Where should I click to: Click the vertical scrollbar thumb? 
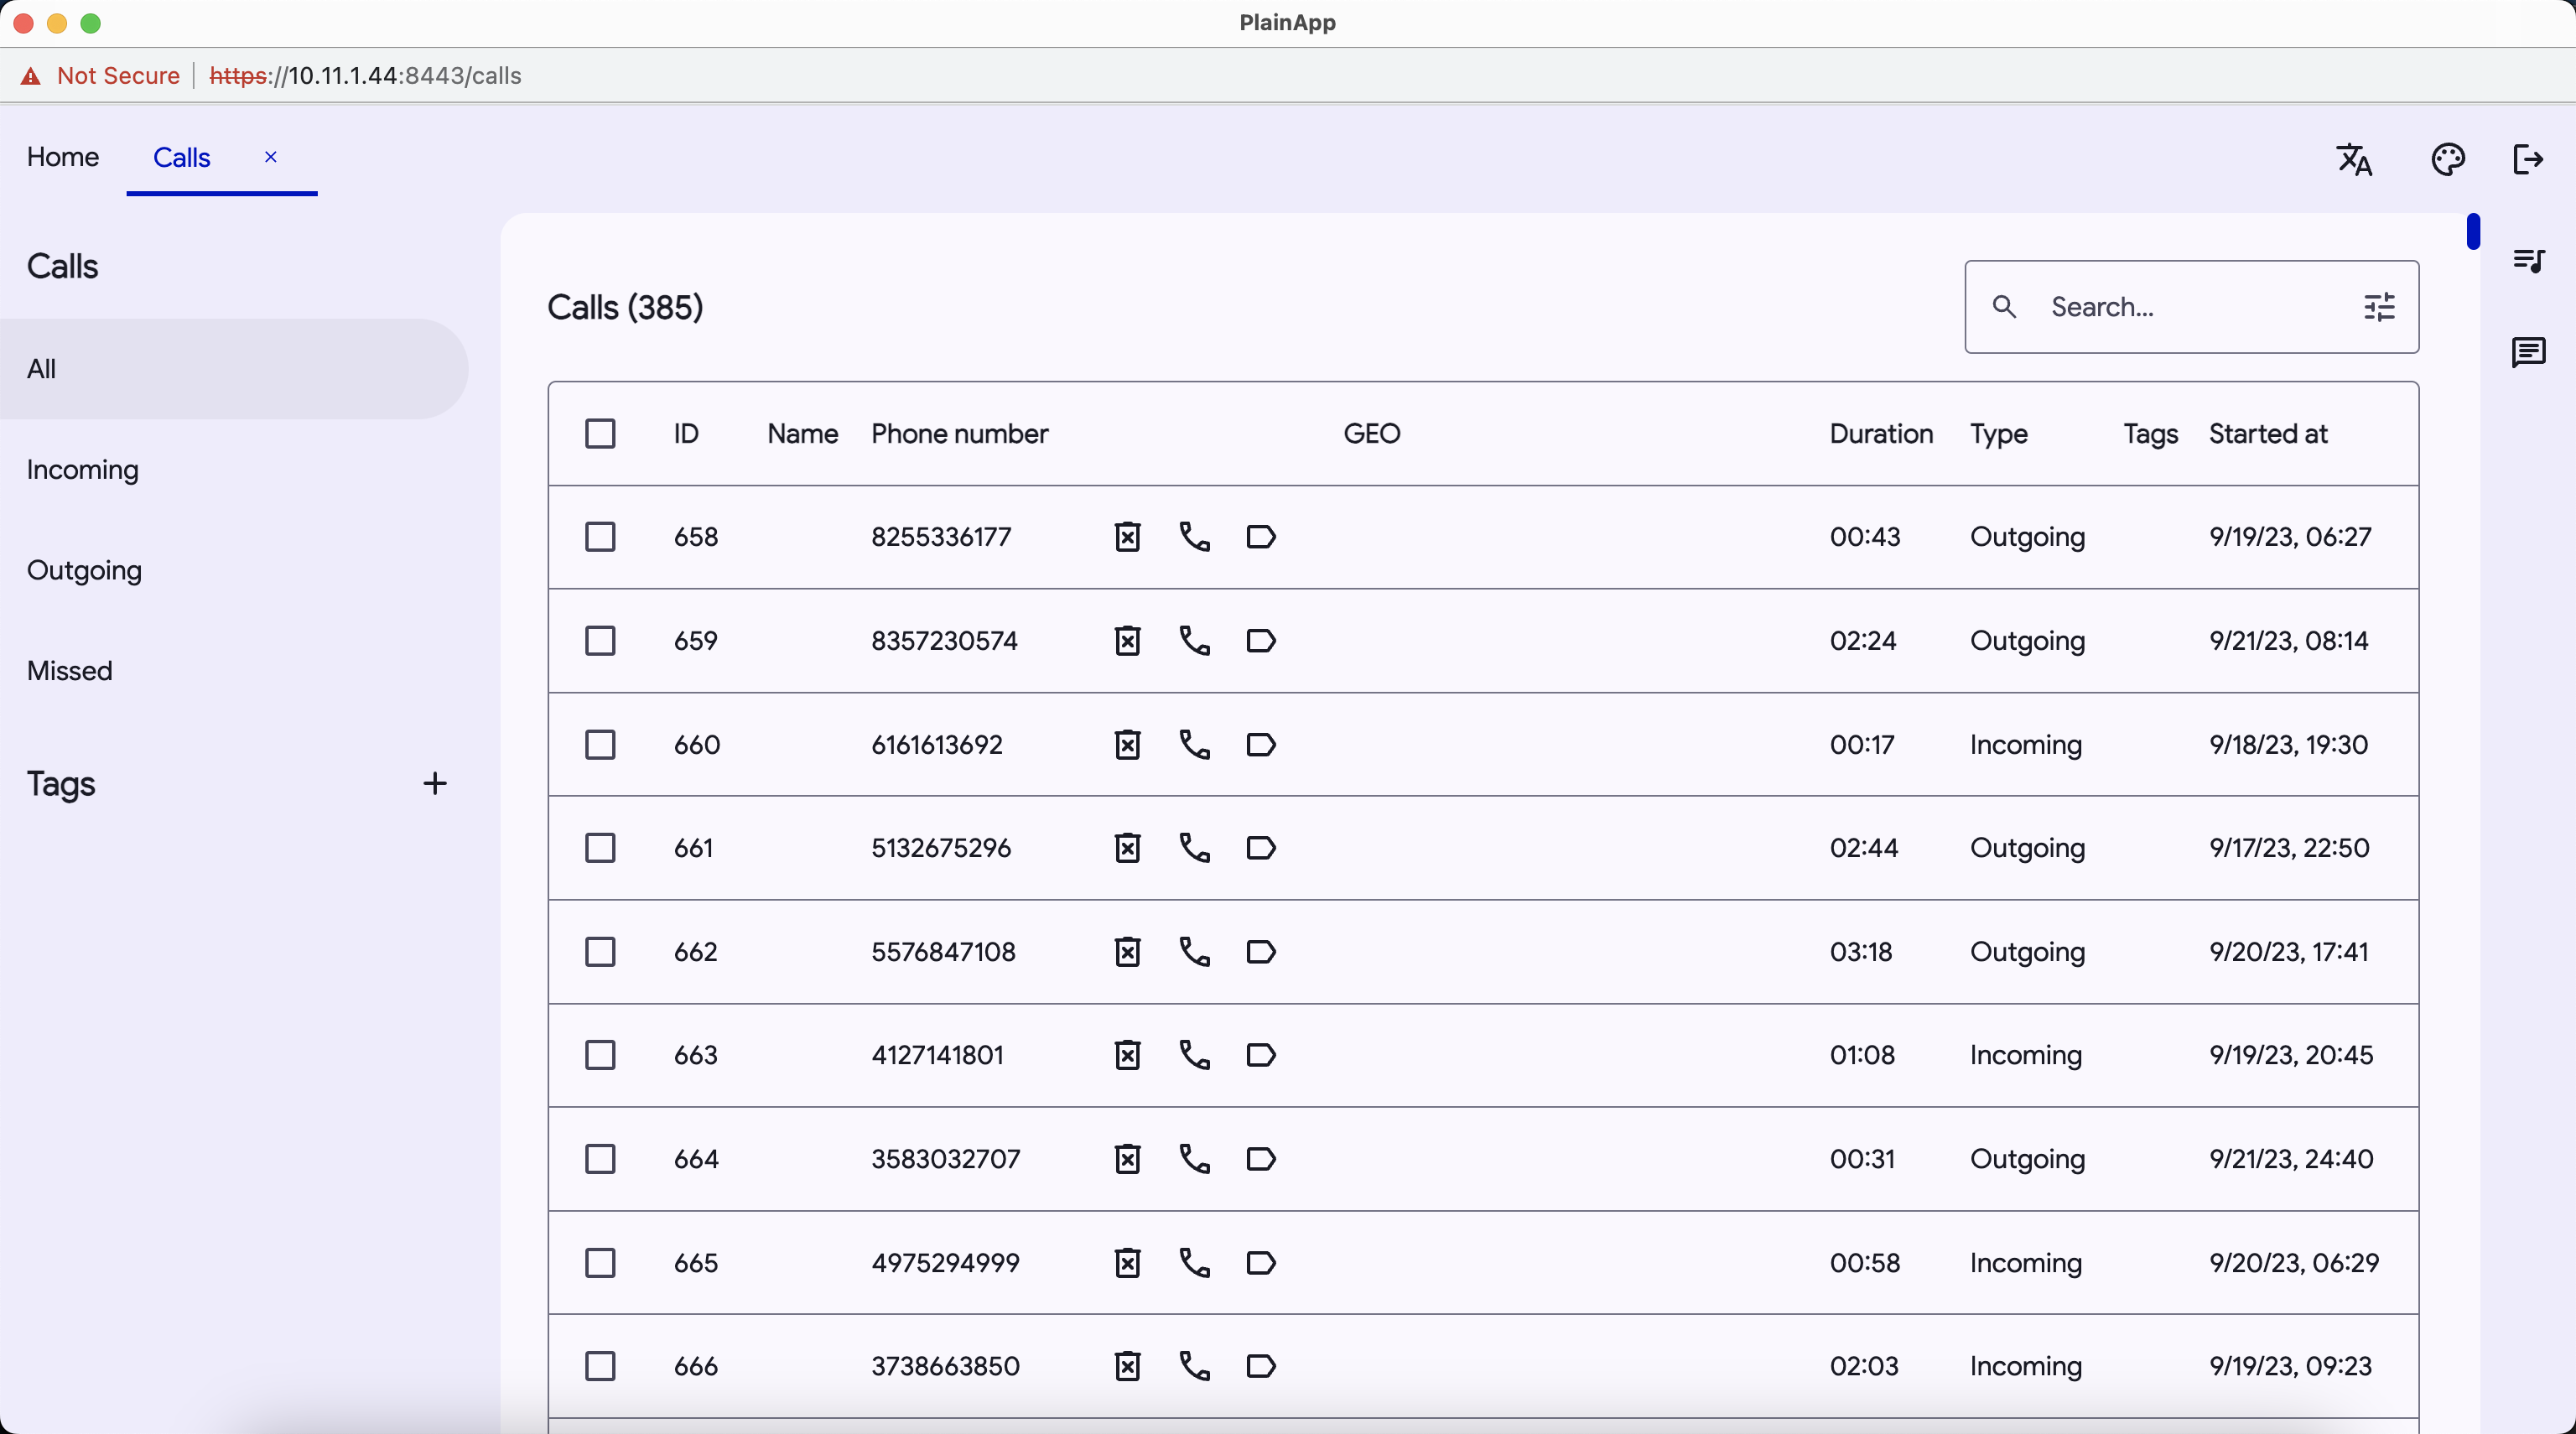click(2472, 232)
